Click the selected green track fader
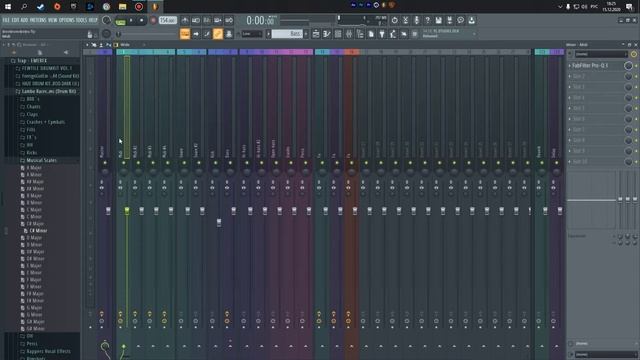The width and height of the screenshot is (640, 360). tap(127, 211)
